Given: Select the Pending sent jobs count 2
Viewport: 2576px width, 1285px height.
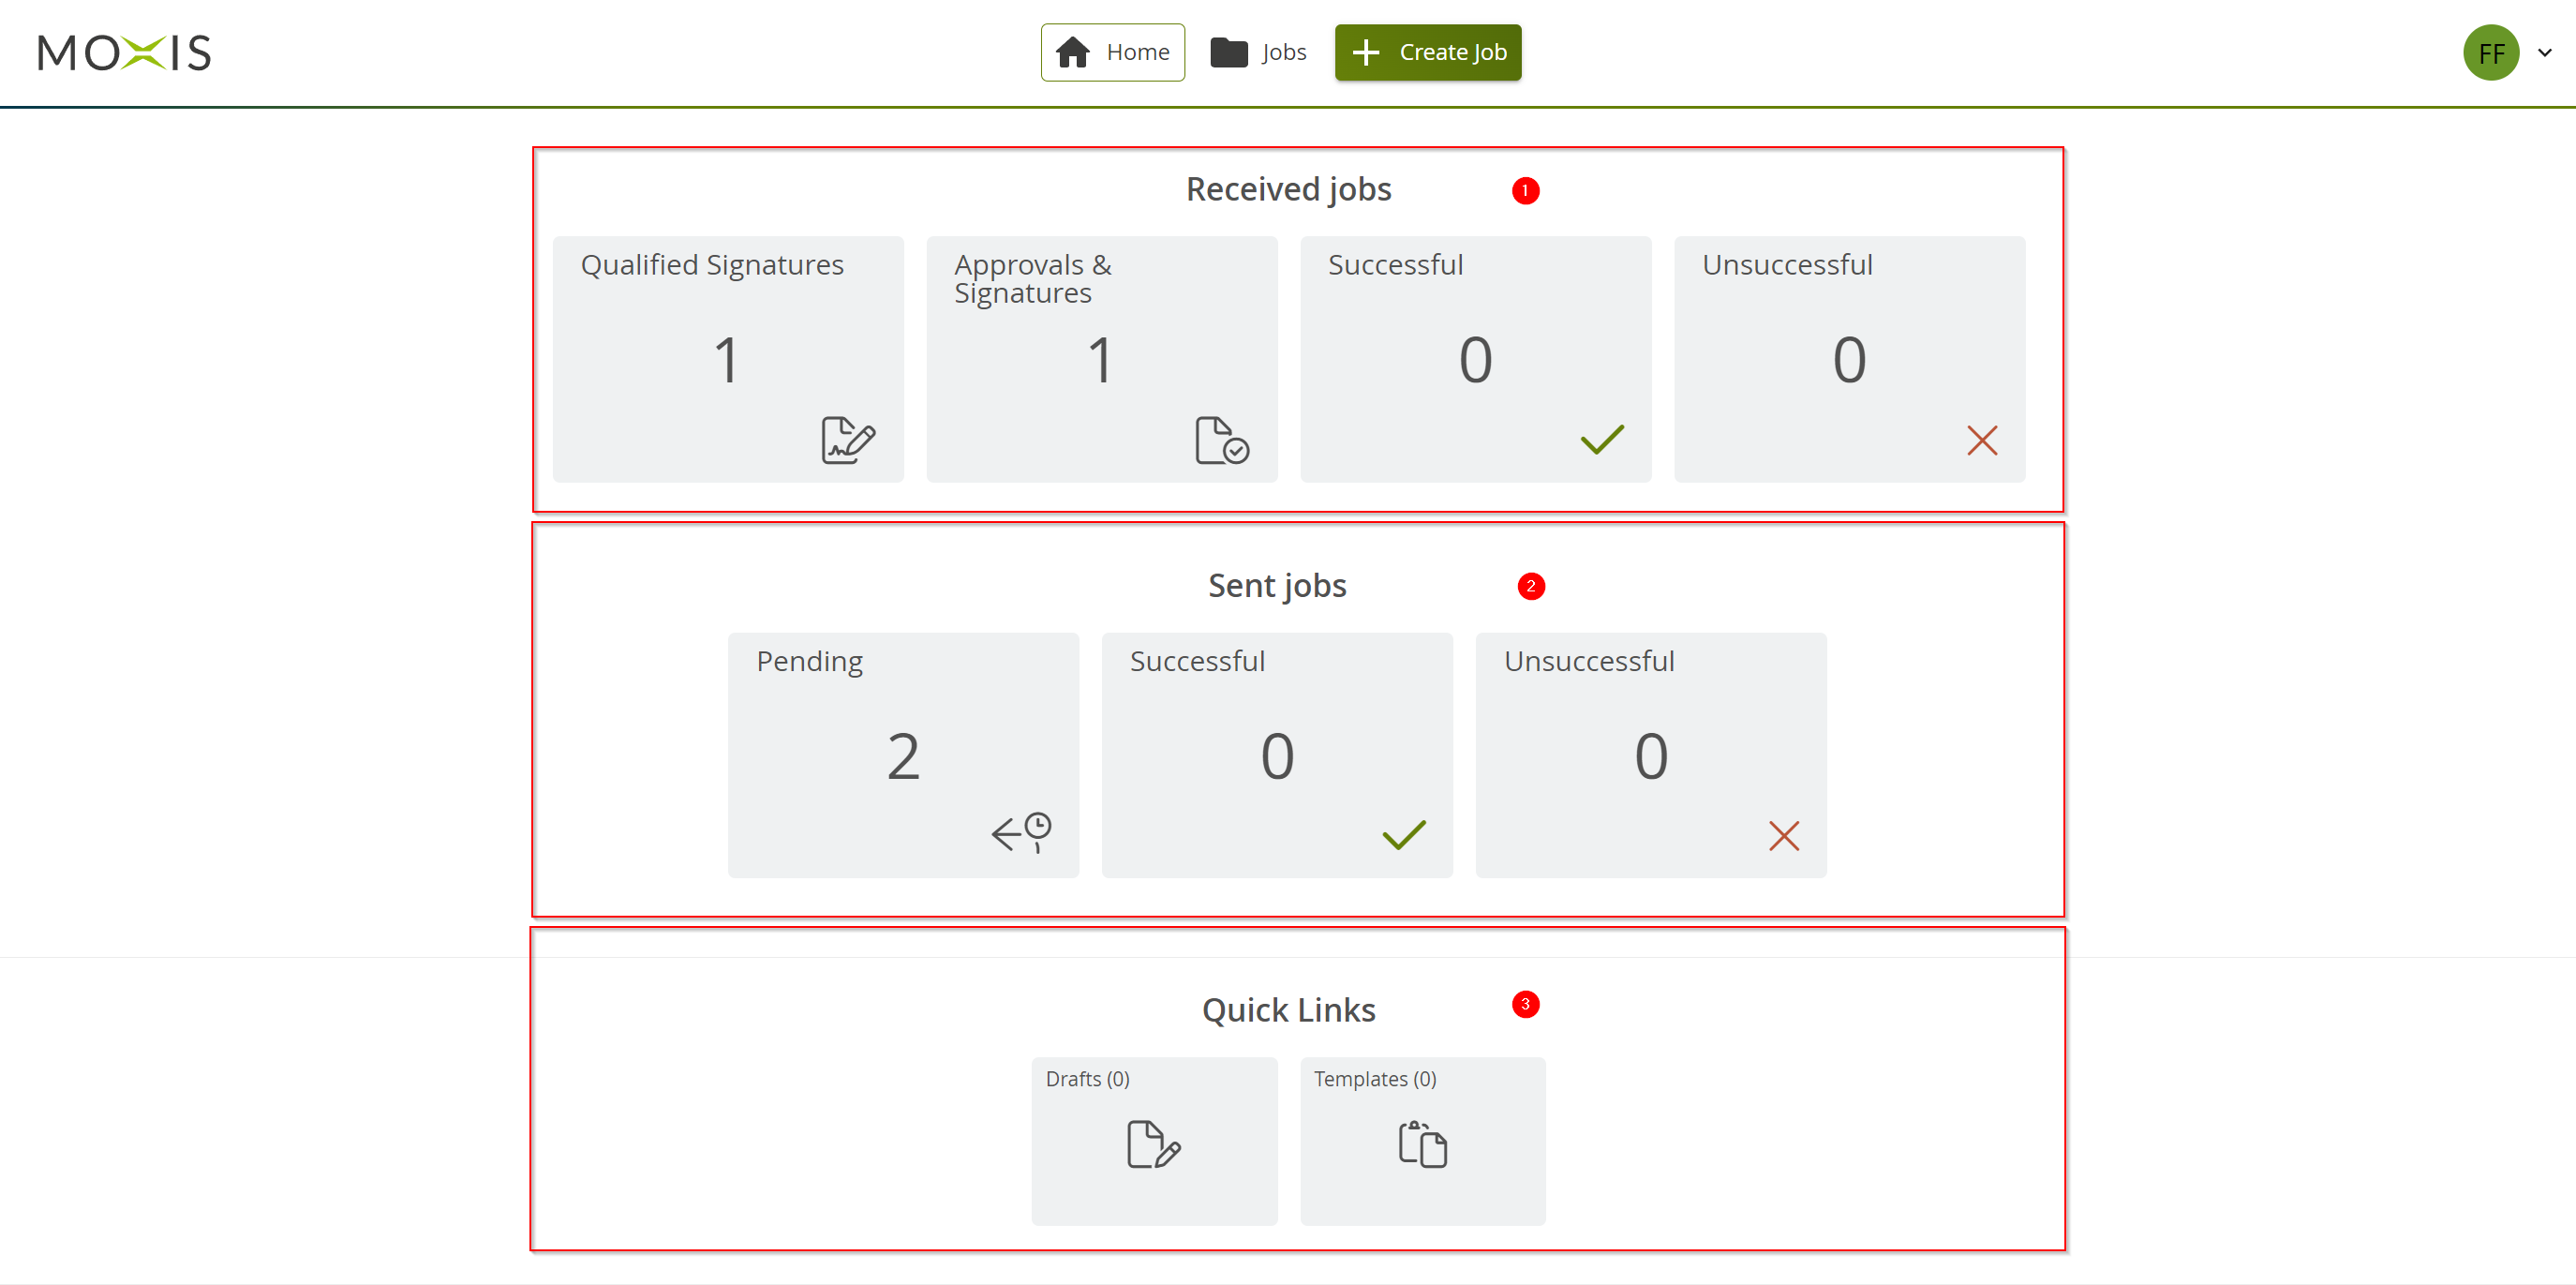Looking at the screenshot, I should [902, 756].
